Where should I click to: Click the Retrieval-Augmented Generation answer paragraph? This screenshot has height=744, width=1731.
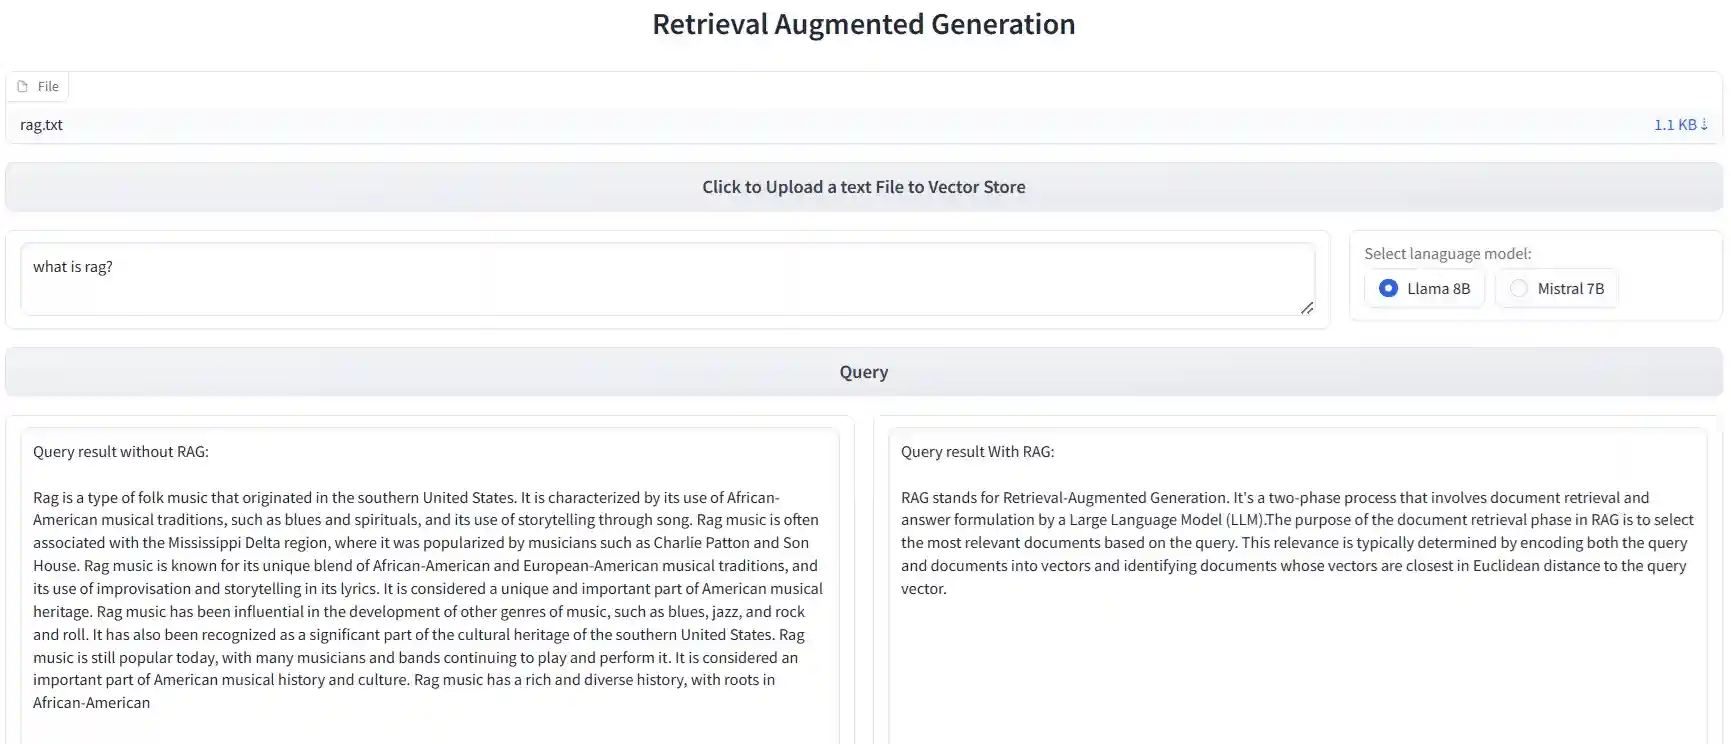click(1296, 543)
